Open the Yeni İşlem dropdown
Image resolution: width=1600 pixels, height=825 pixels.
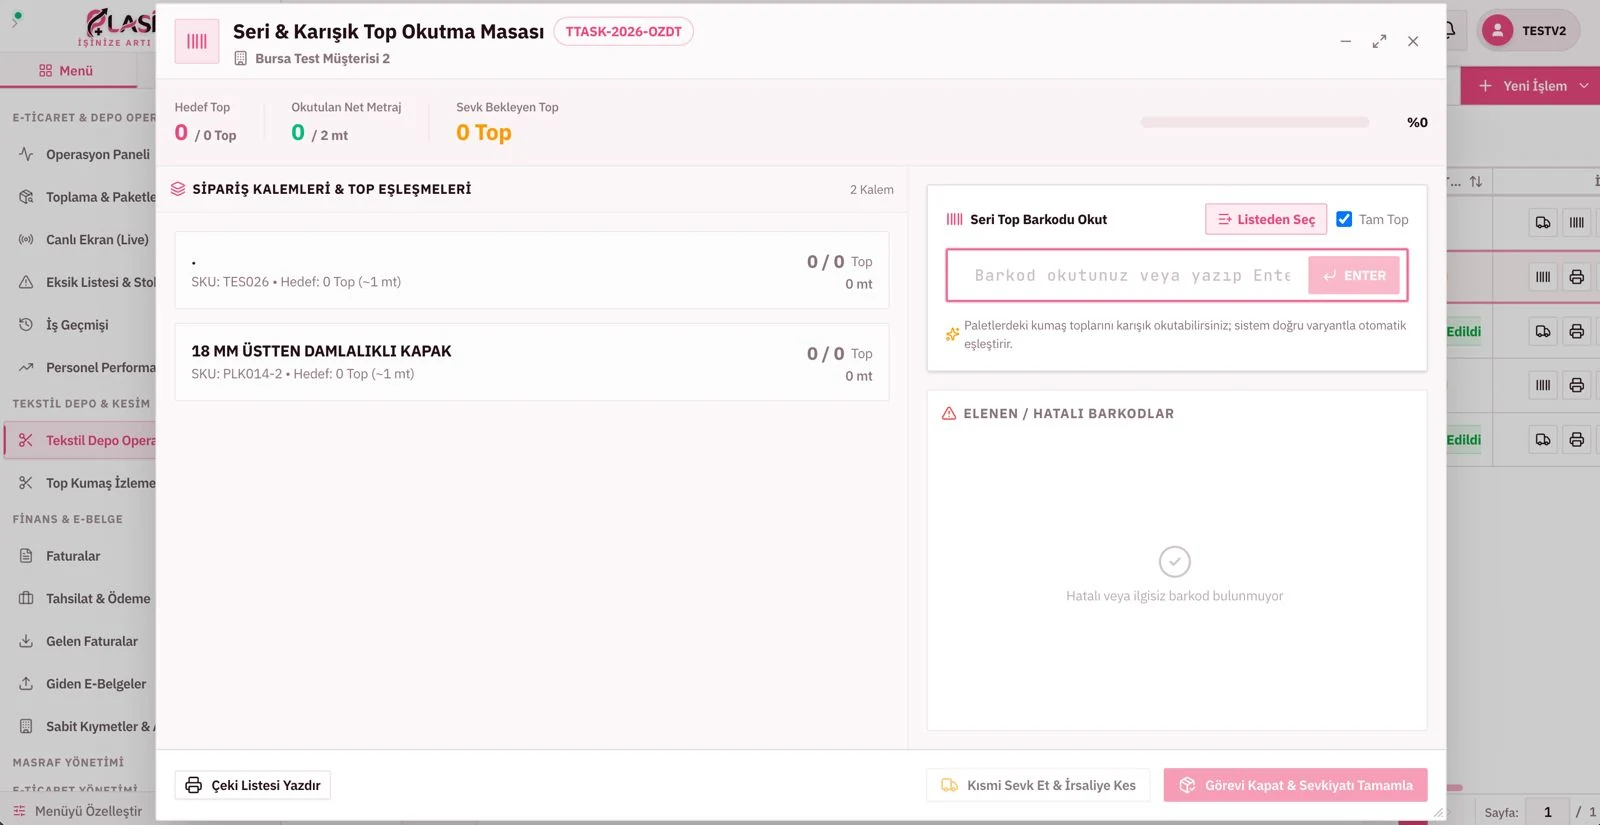point(1532,86)
